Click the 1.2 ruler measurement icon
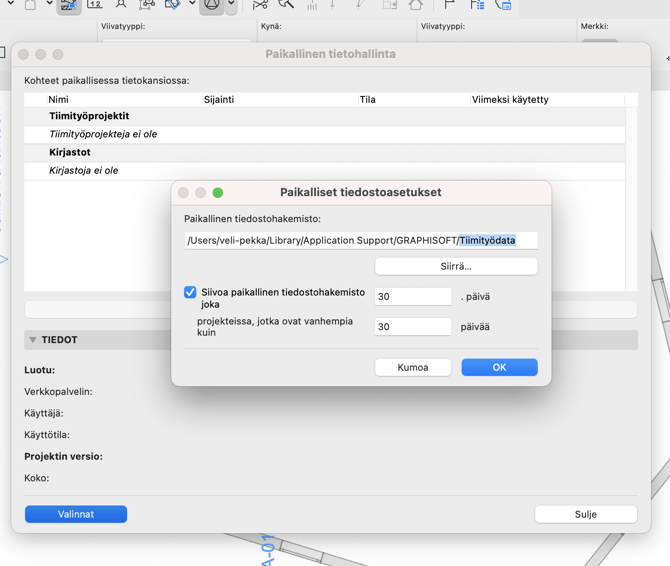This screenshot has height=566, width=670. 95,5
